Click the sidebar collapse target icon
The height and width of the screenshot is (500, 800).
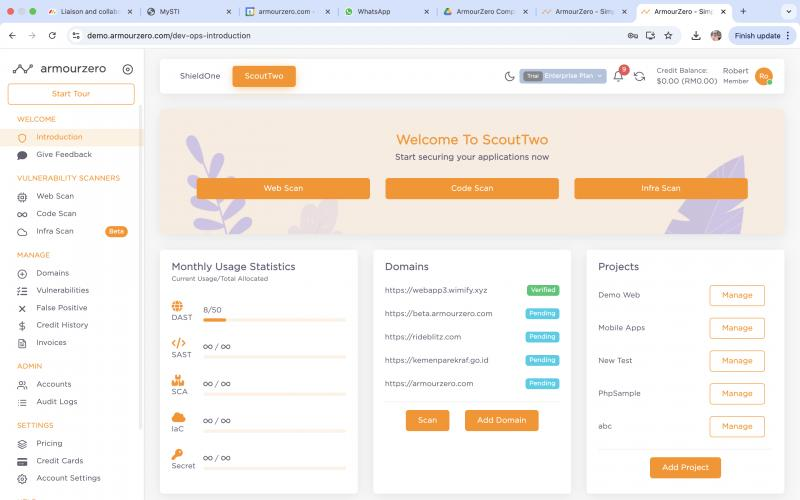click(x=128, y=69)
